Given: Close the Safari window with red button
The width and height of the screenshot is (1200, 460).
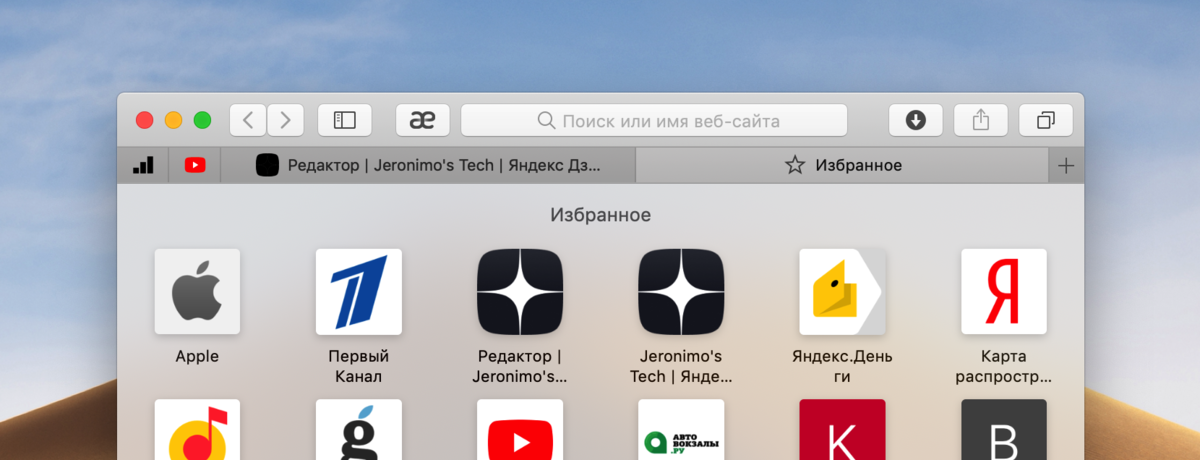Looking at the screenshot, I should (145, 120).
